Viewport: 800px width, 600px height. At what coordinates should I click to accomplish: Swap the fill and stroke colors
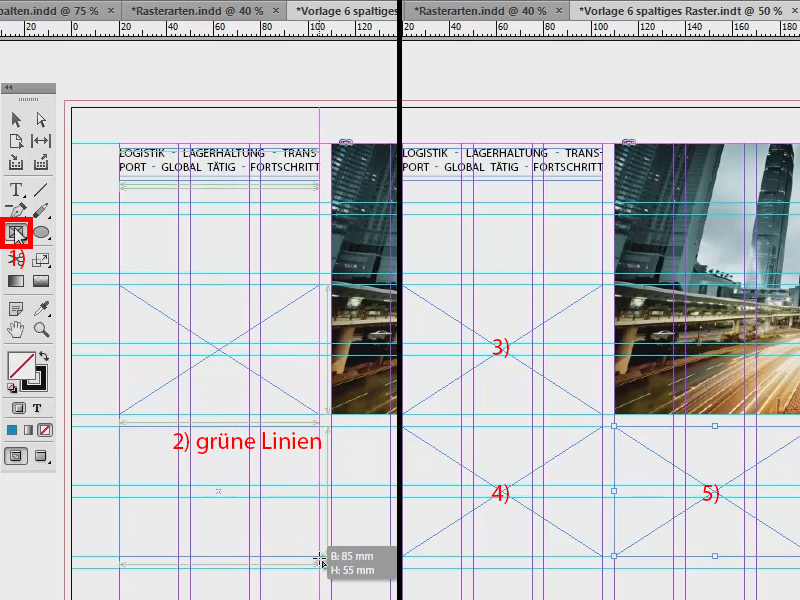[x=43, y=355]
